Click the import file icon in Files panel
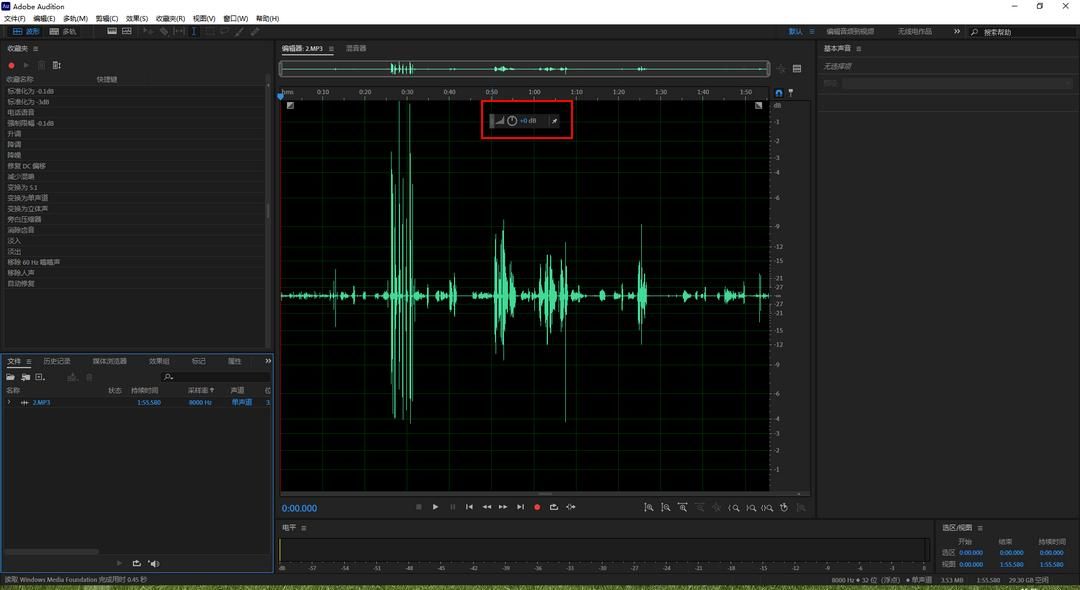The image size is (1080, 590). pos(25,377)
